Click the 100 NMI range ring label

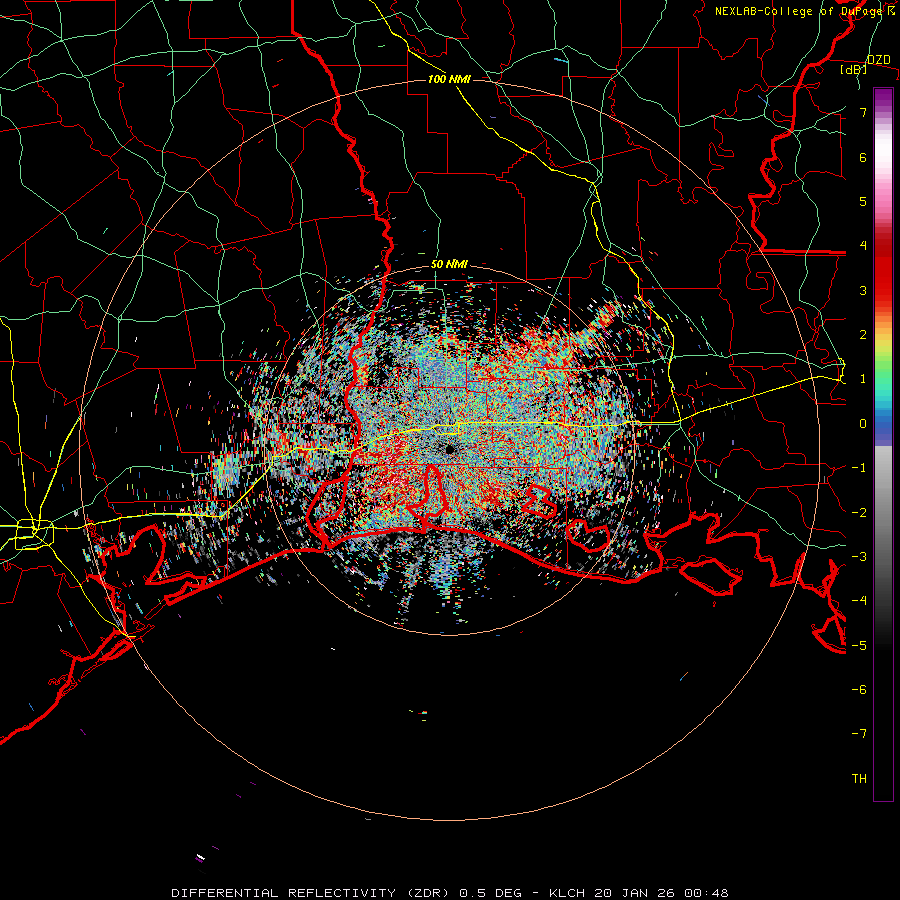[449, 79]
